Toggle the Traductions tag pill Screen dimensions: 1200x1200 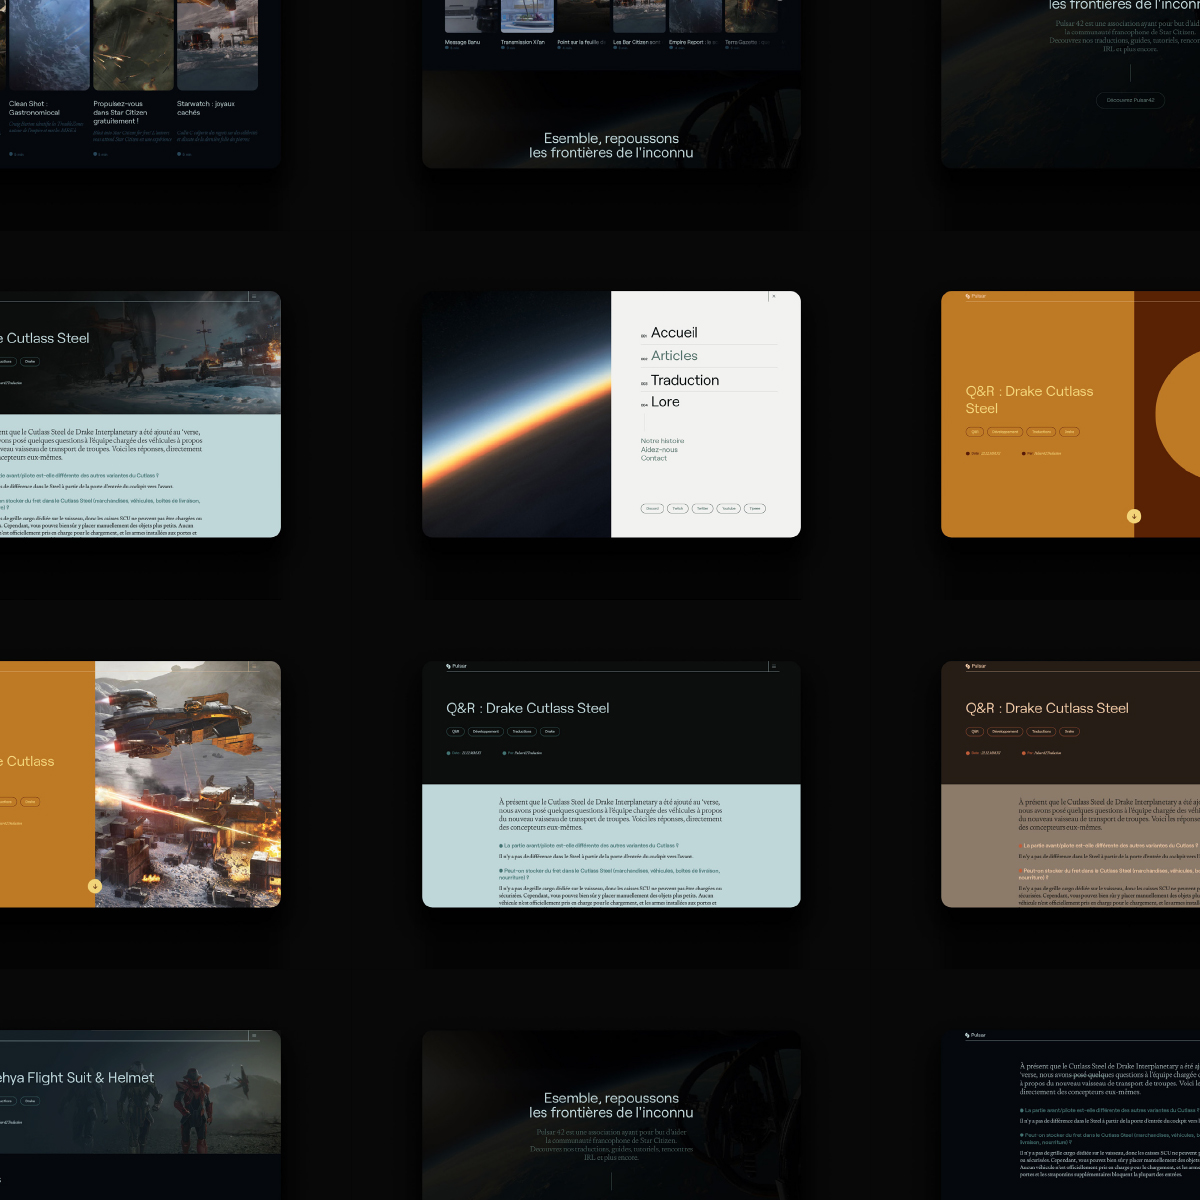[521, 731]
